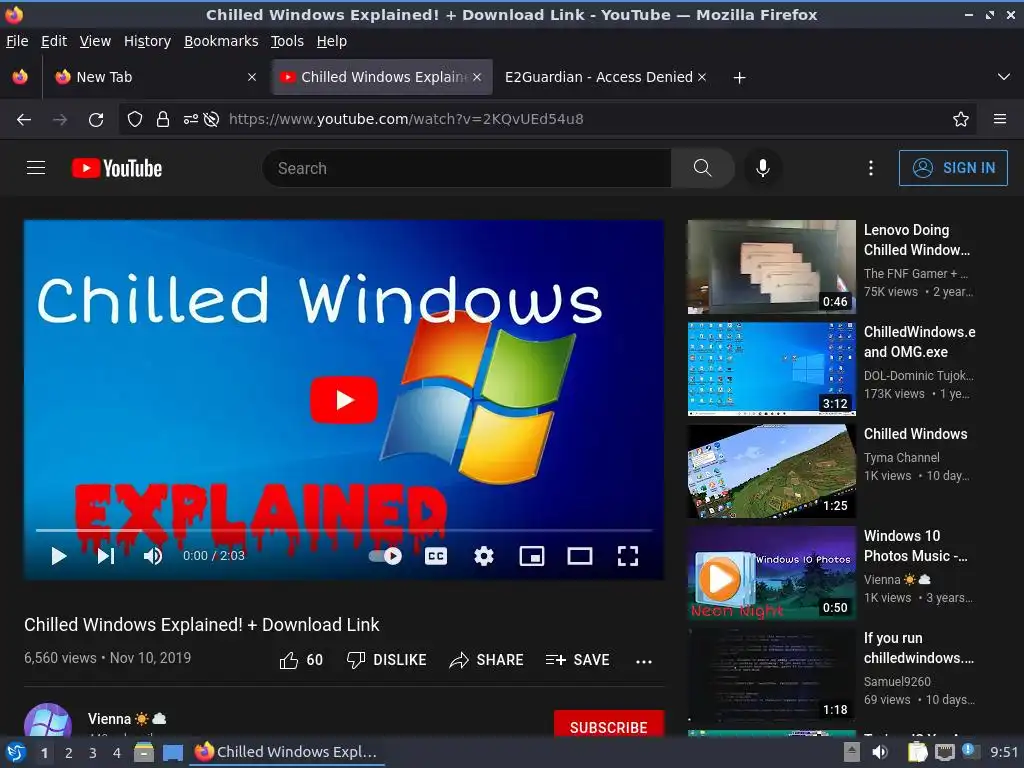Viewport: 1024px width, 768px height.
Task: Switch to workspace 2 in taskbar
Action: 69,753
